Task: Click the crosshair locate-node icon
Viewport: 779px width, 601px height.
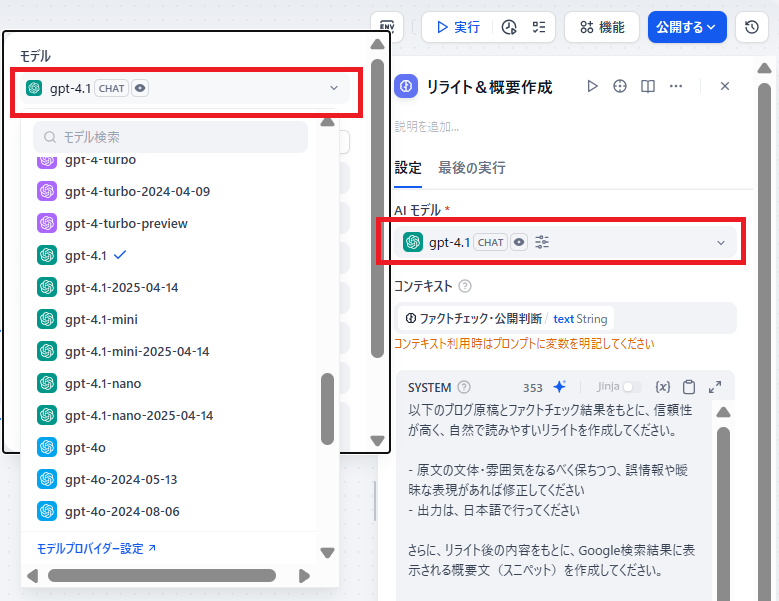Action: pos(620,87)
